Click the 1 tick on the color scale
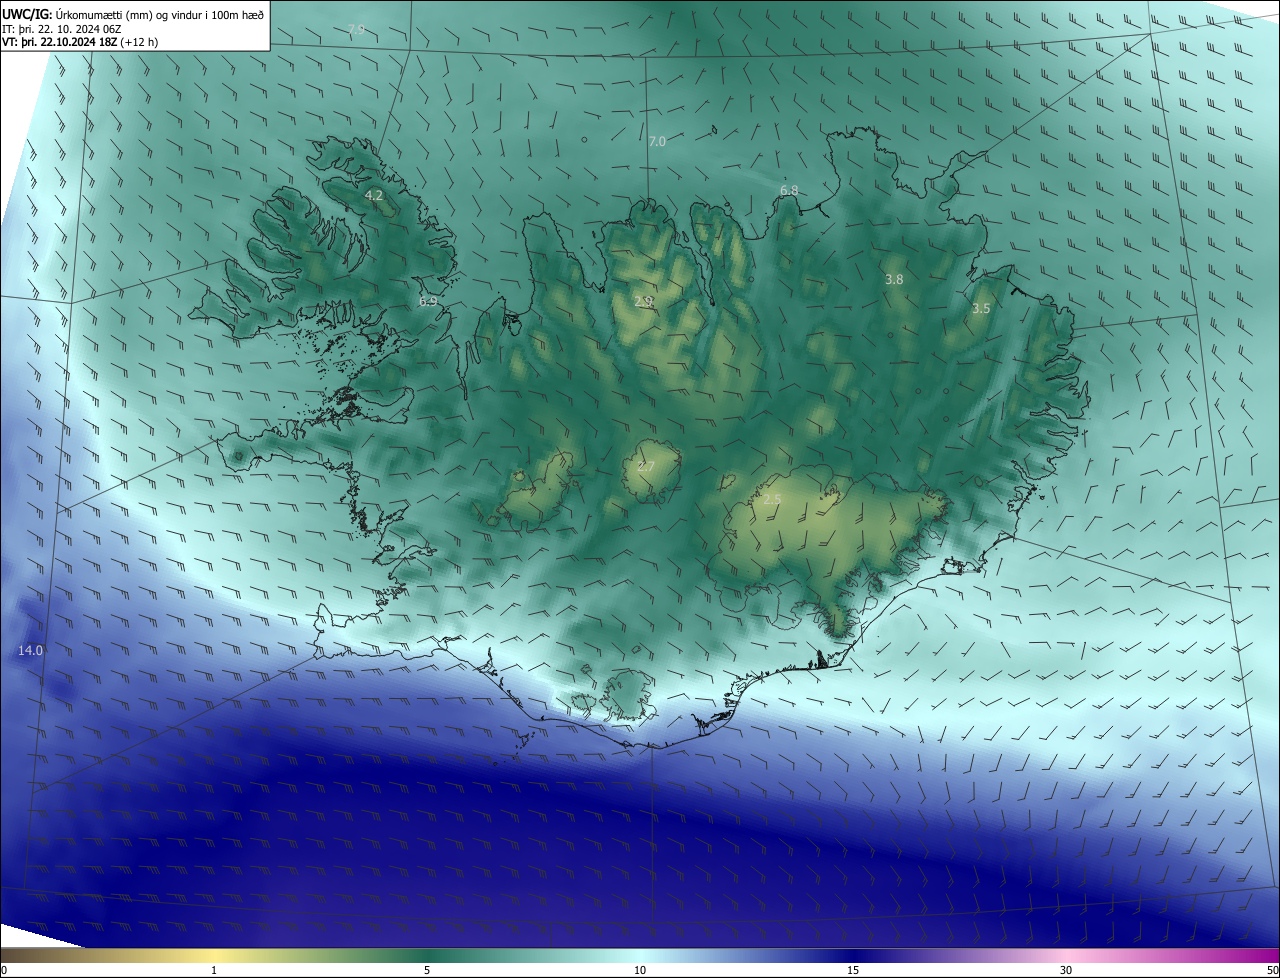Image resolution: width=1280 pixels, height=978 pixels. coord(214,970)
